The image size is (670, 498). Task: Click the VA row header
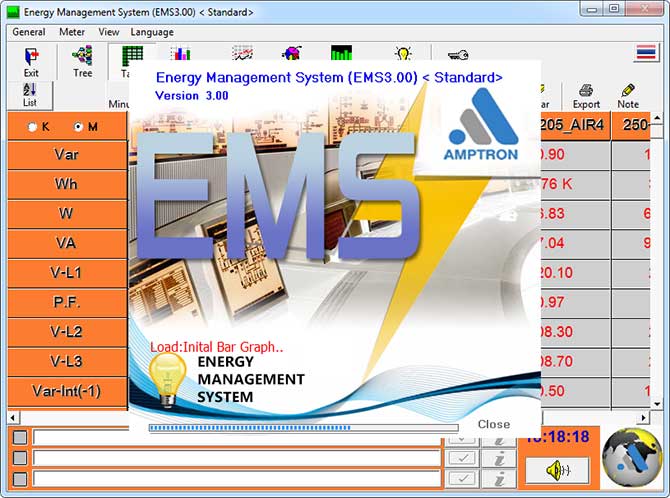tap(67, 243)
